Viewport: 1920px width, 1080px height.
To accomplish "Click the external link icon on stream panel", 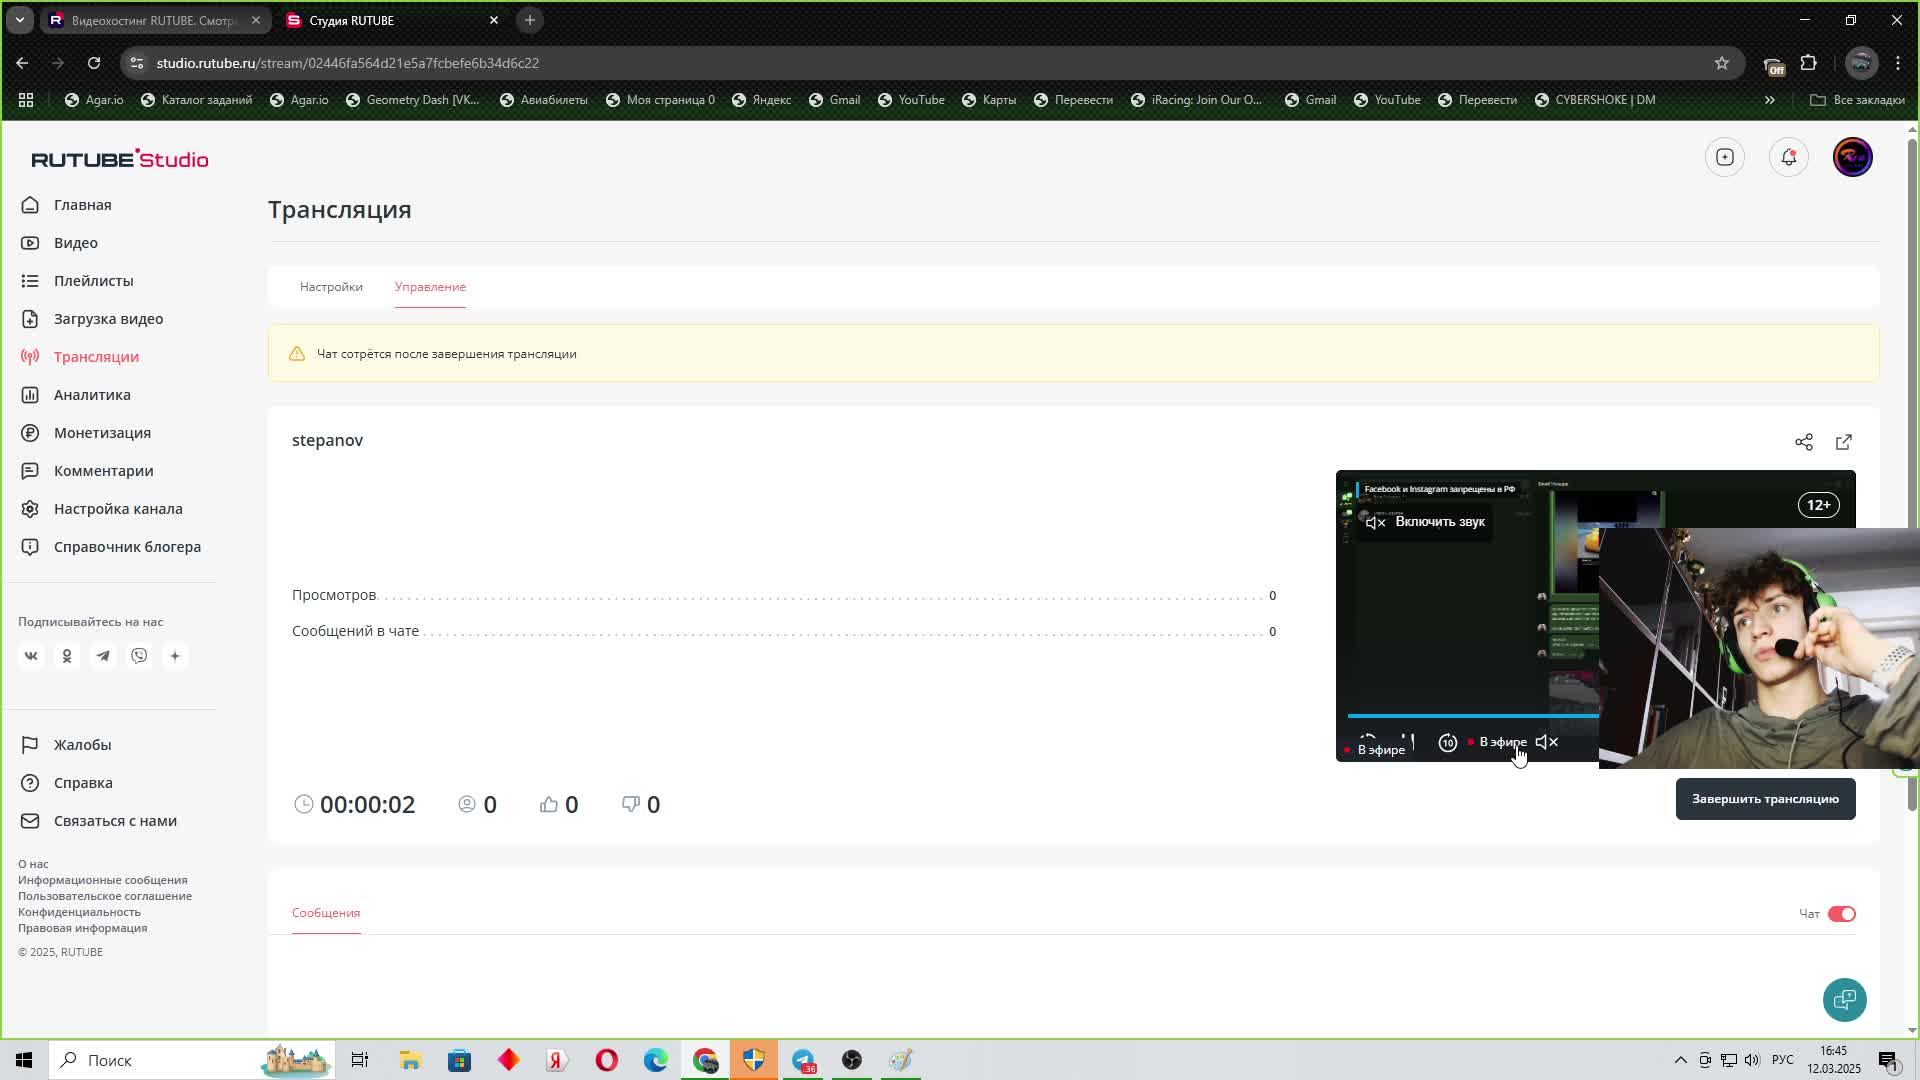I will click(x=1844, y=442).
